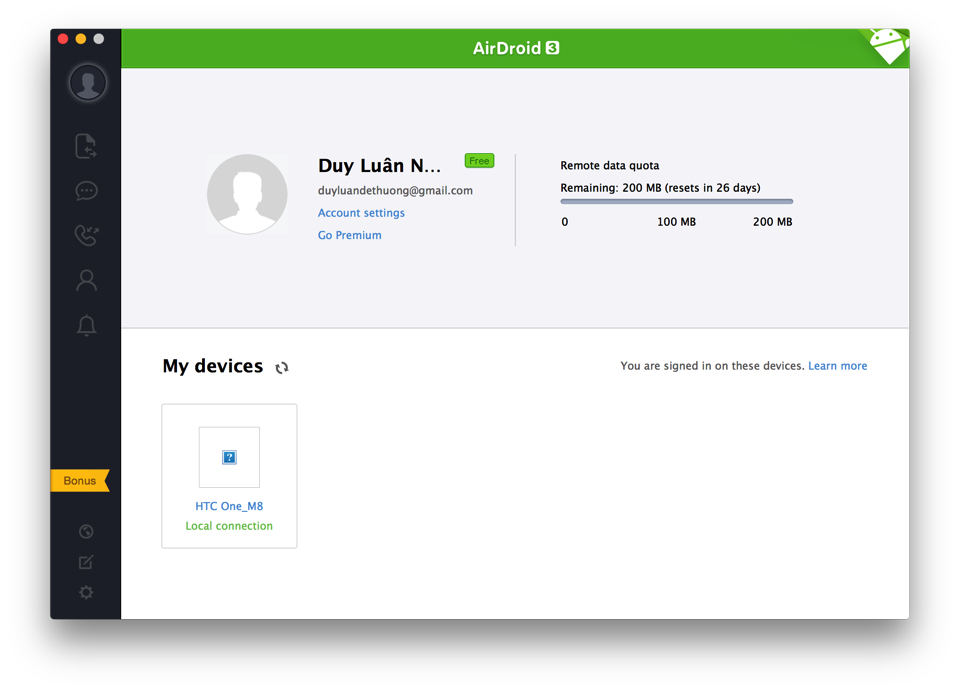Refresh the My devices list

coord(282,367)
